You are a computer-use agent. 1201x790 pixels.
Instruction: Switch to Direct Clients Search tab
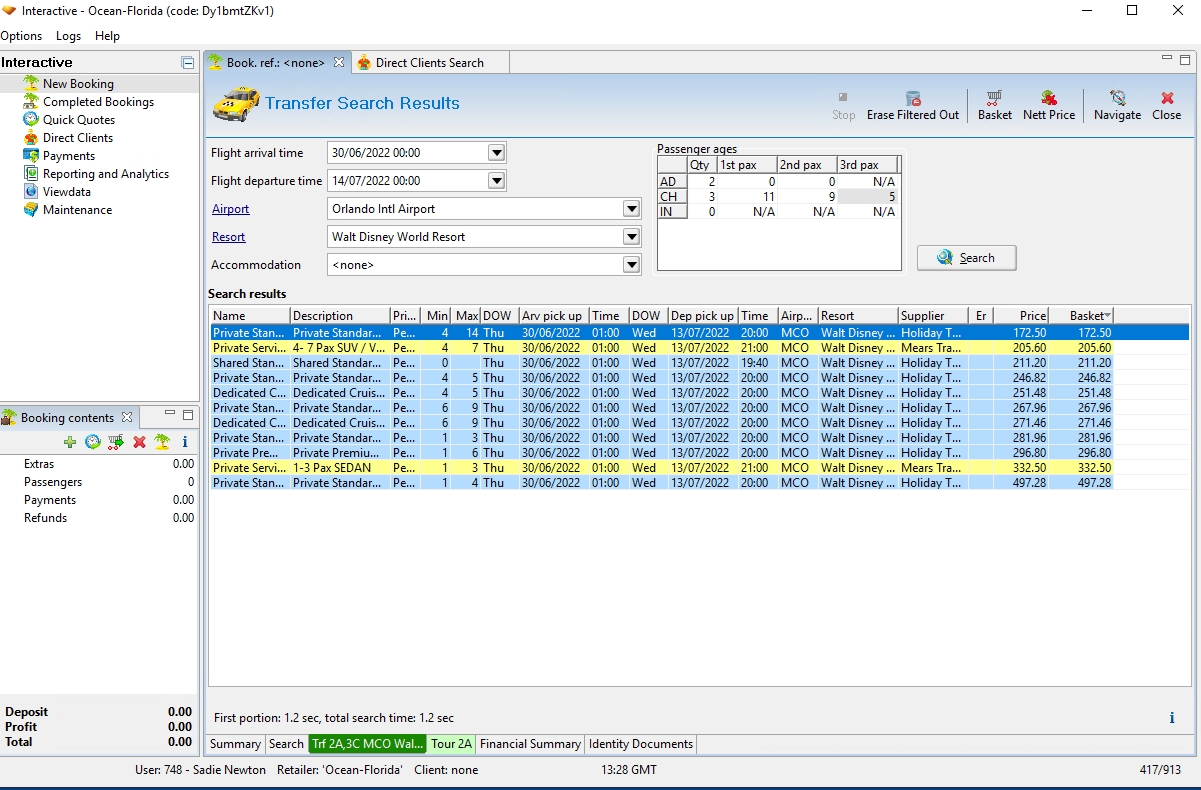(429, 63)
